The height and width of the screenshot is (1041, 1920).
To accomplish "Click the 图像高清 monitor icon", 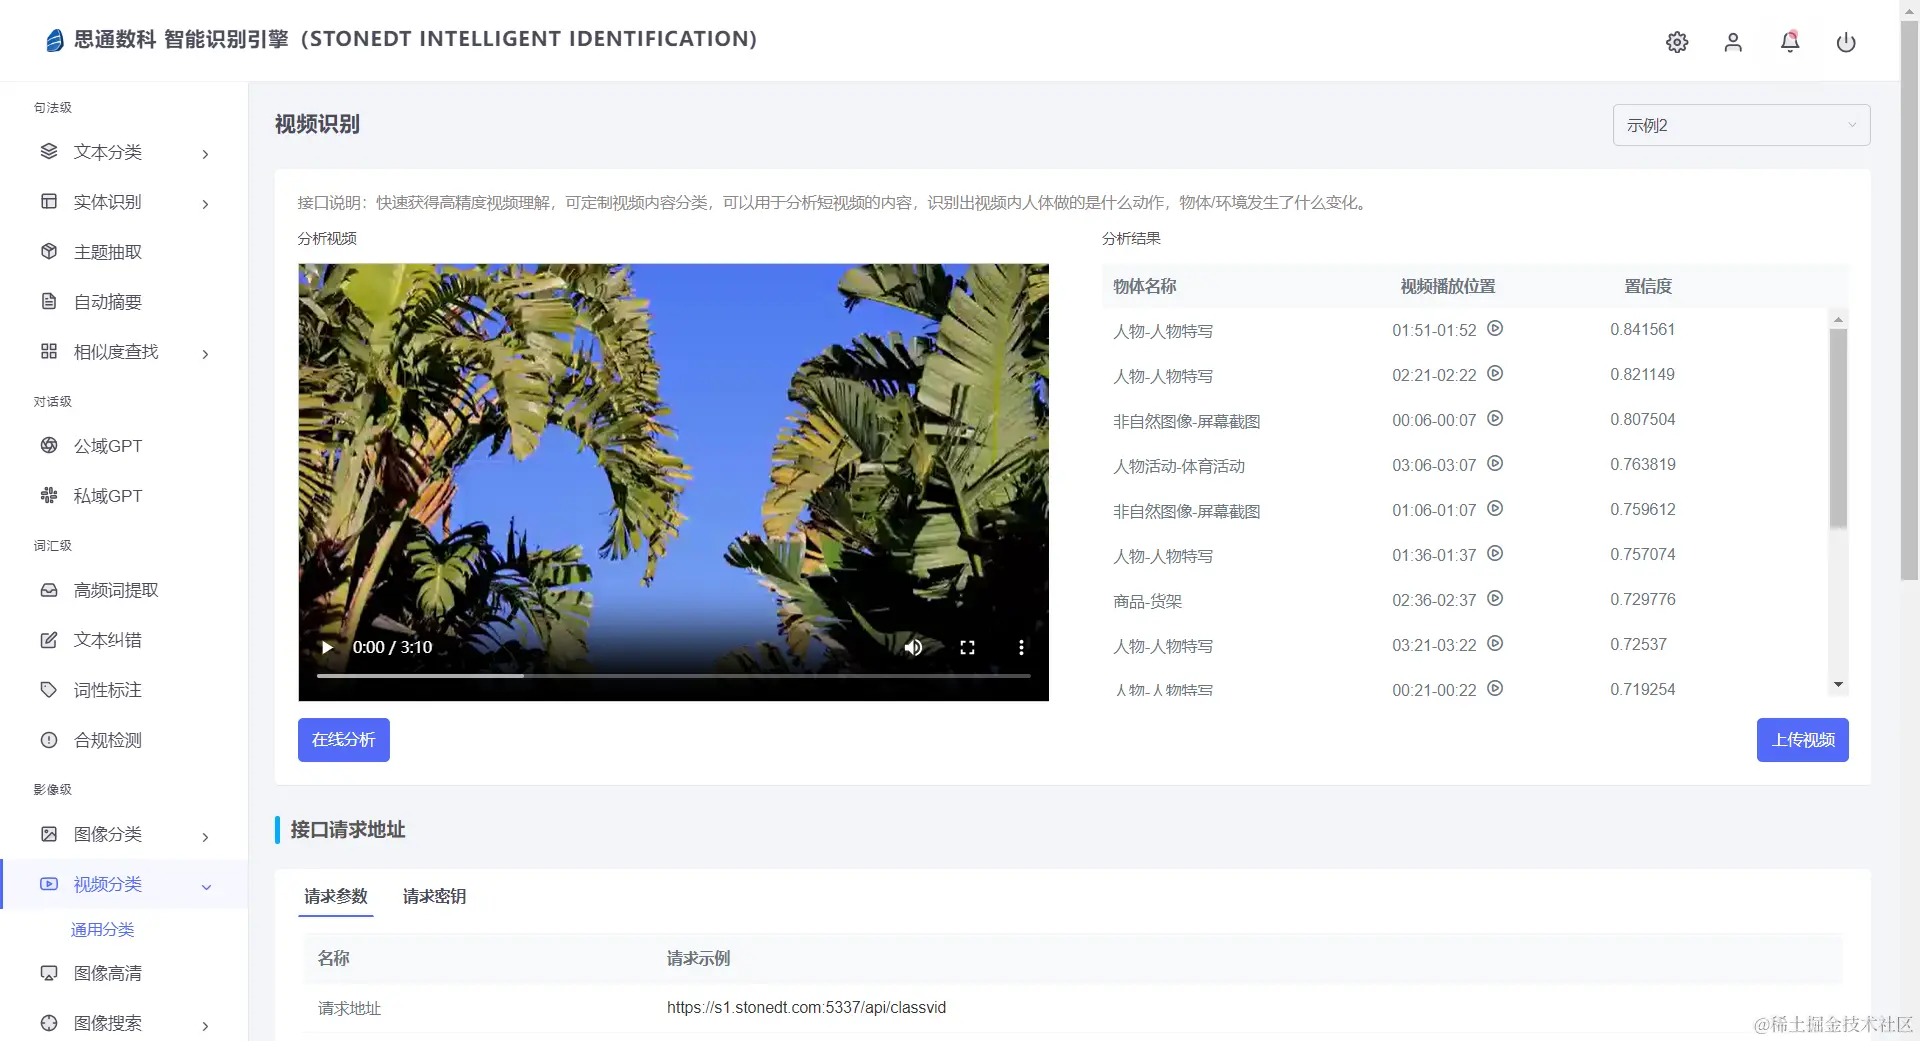I will click(49, 973).
